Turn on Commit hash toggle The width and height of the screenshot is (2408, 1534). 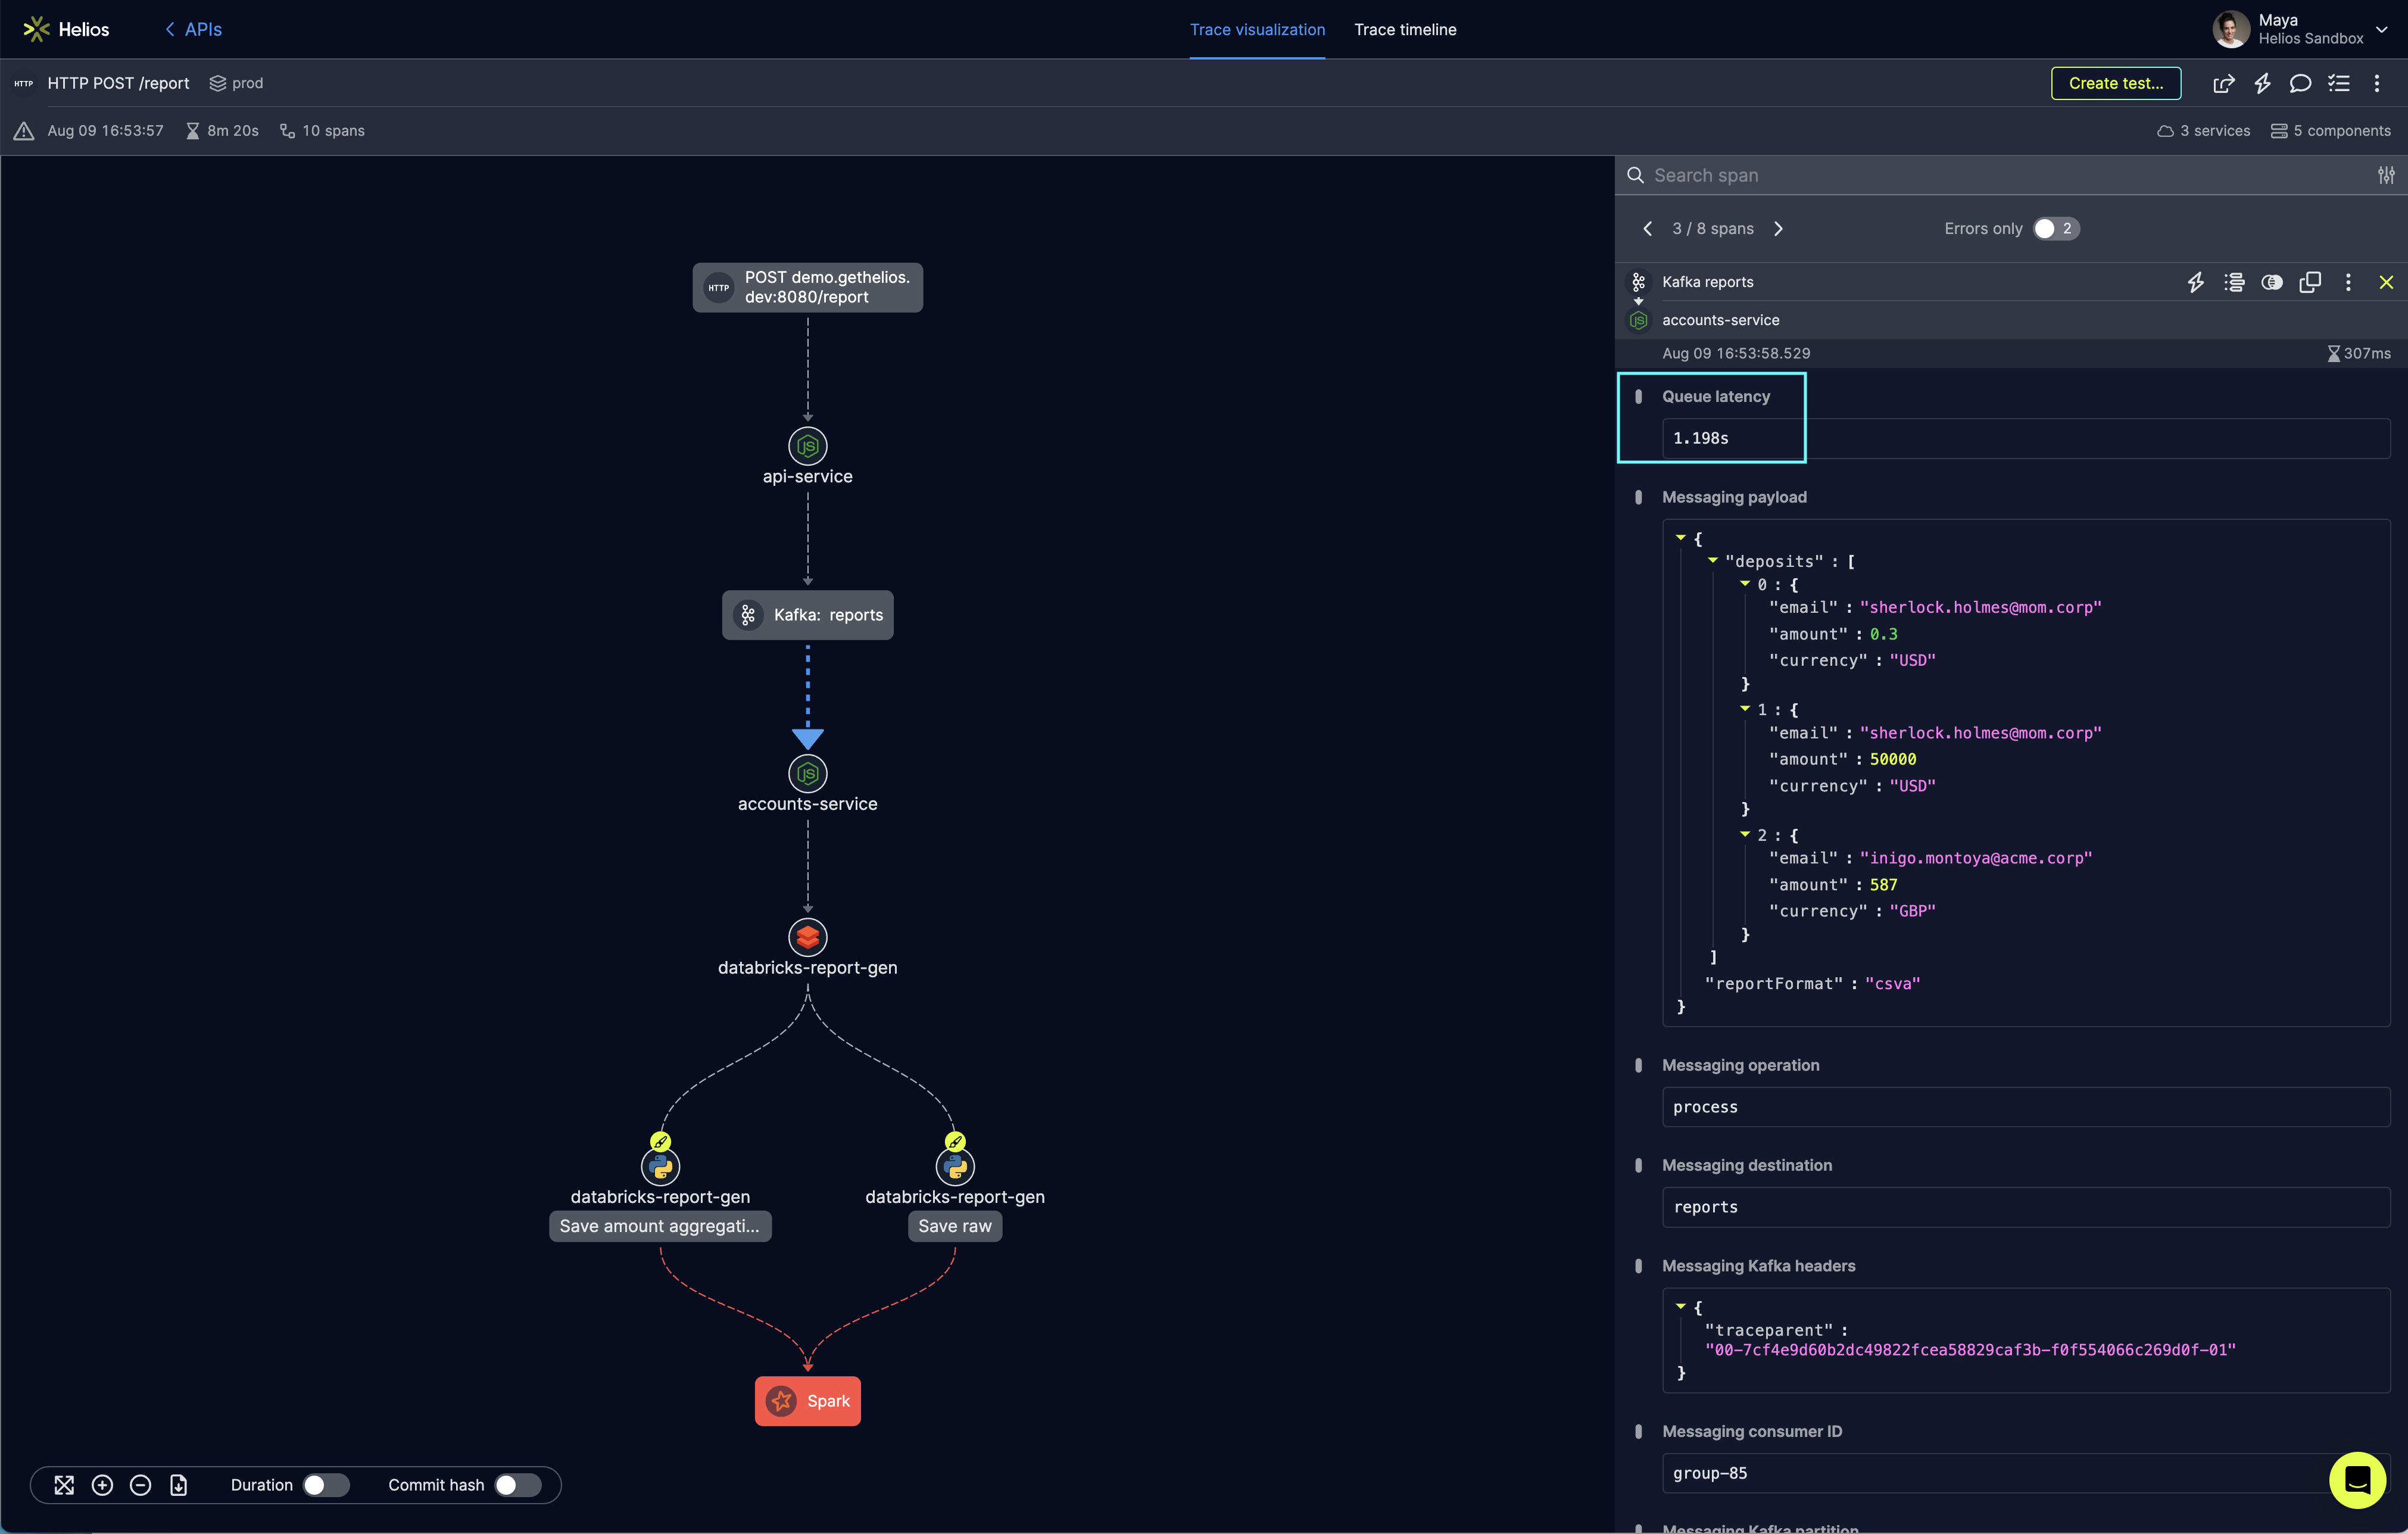point(517,1485)
